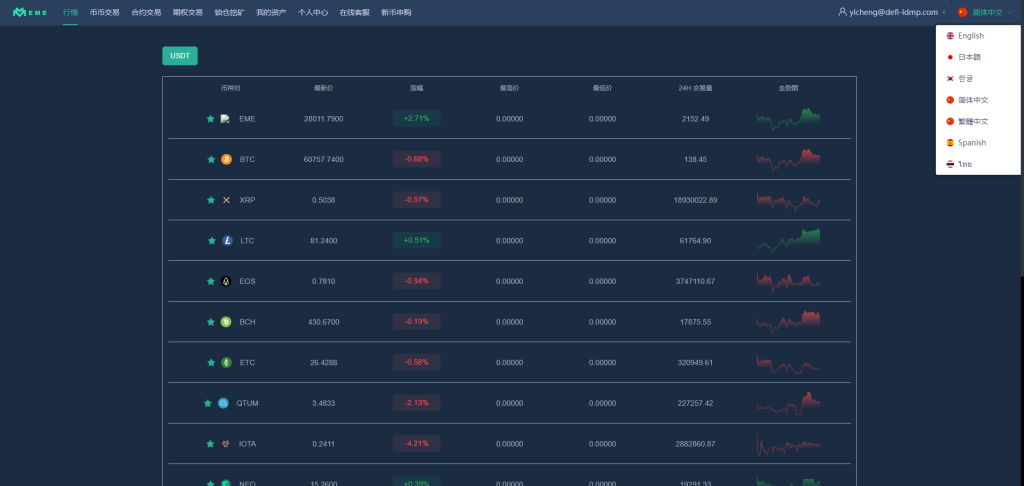The height and width of the screenshot is (486, 1024).
Task: Click the Litecoin icon in LTC row
Action: [227, 240]
